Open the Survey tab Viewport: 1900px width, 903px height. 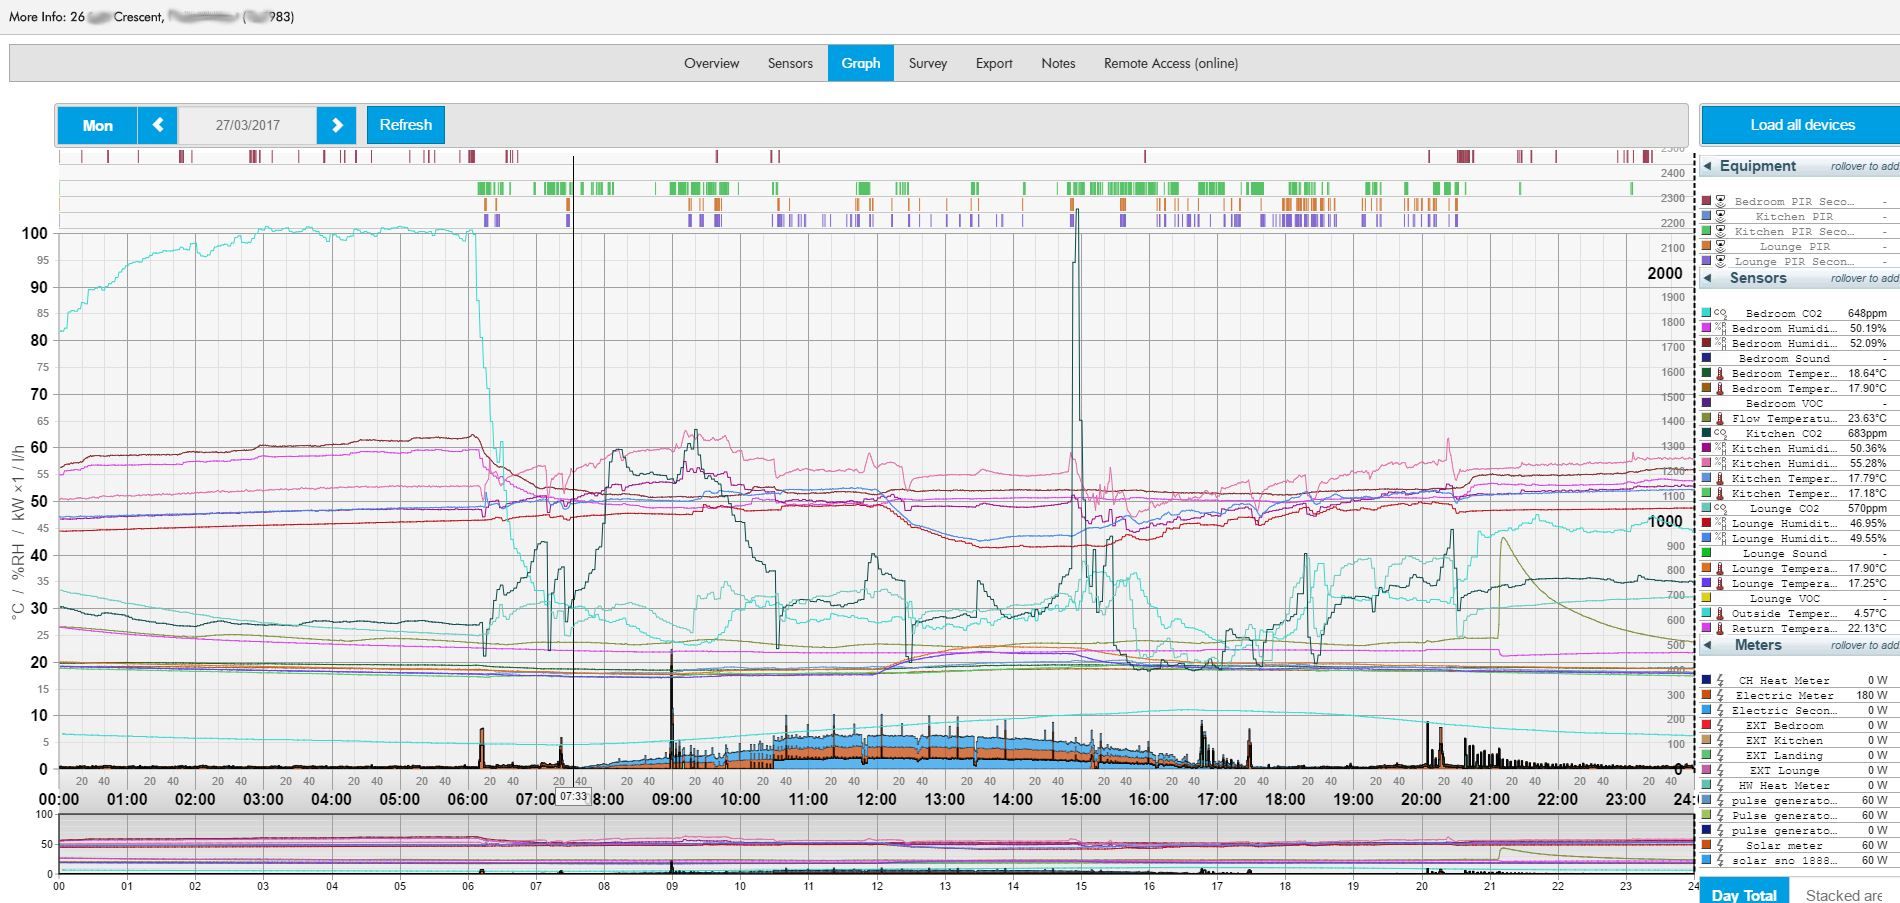coord(927,63)
